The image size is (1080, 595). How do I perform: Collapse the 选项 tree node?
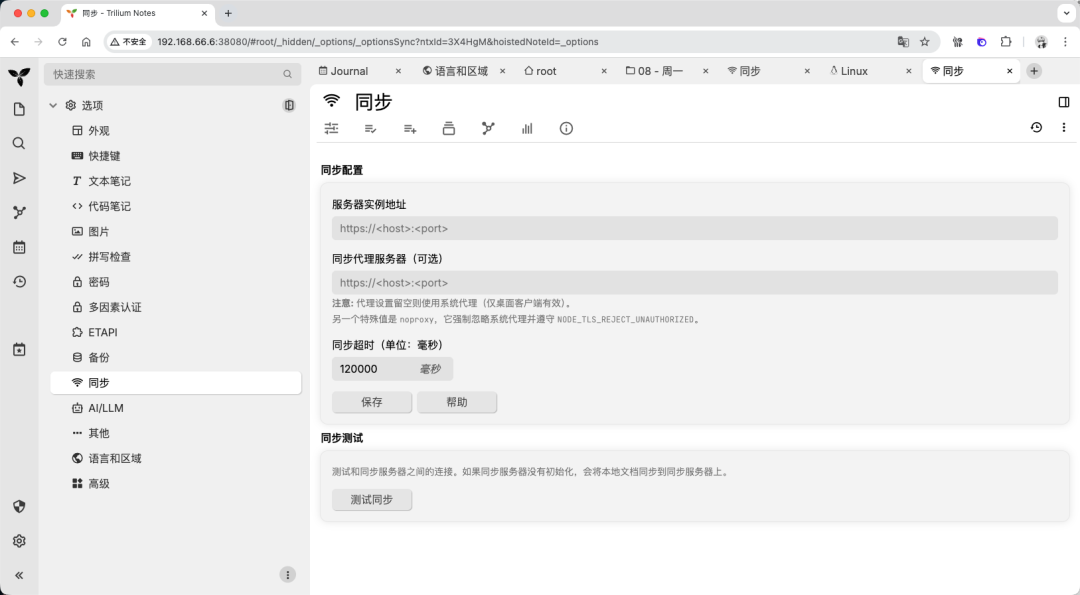point(53,105)
